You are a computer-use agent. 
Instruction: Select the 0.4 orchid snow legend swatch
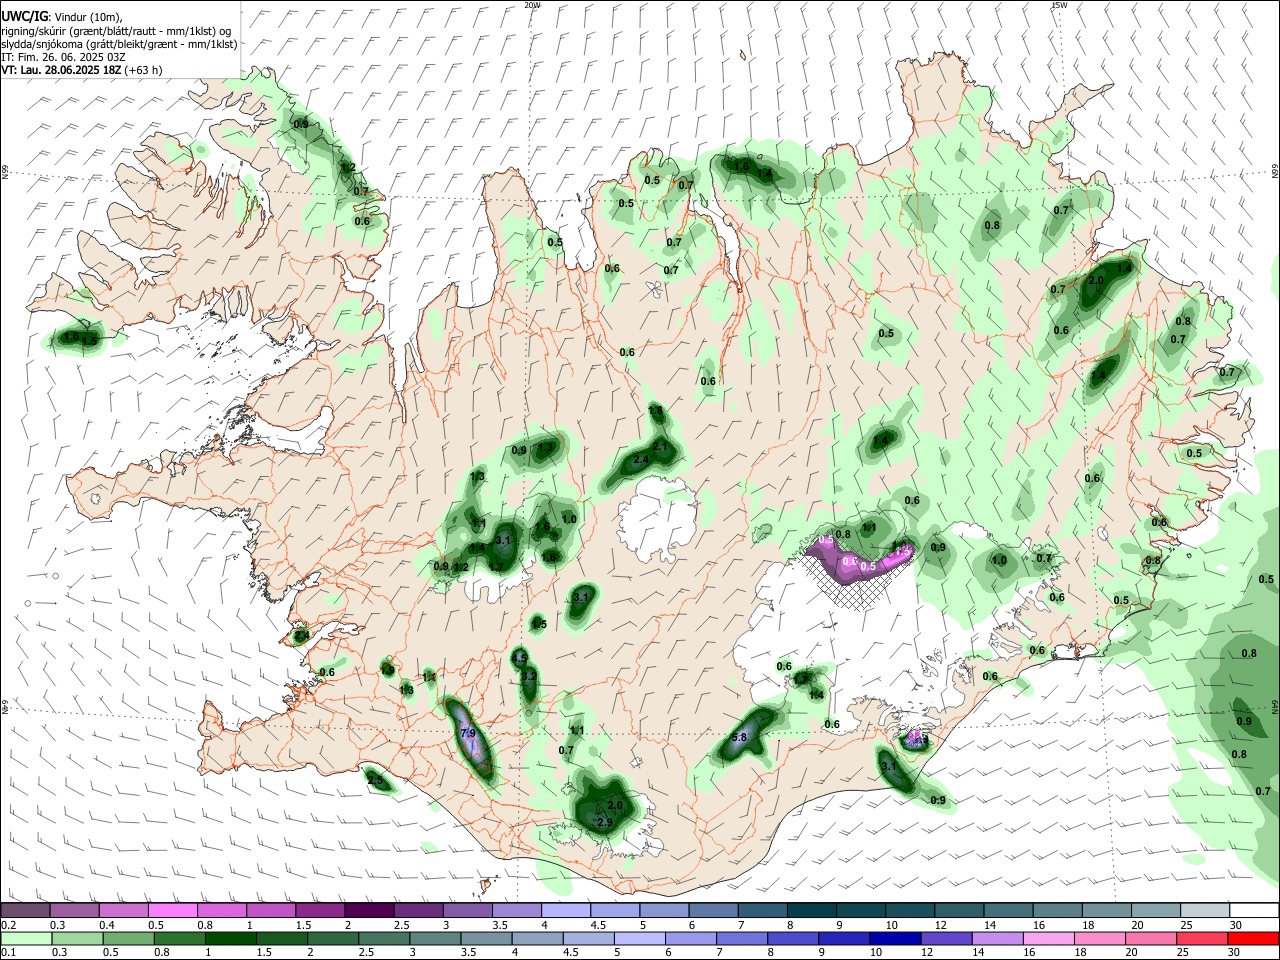tap(124, 910)
